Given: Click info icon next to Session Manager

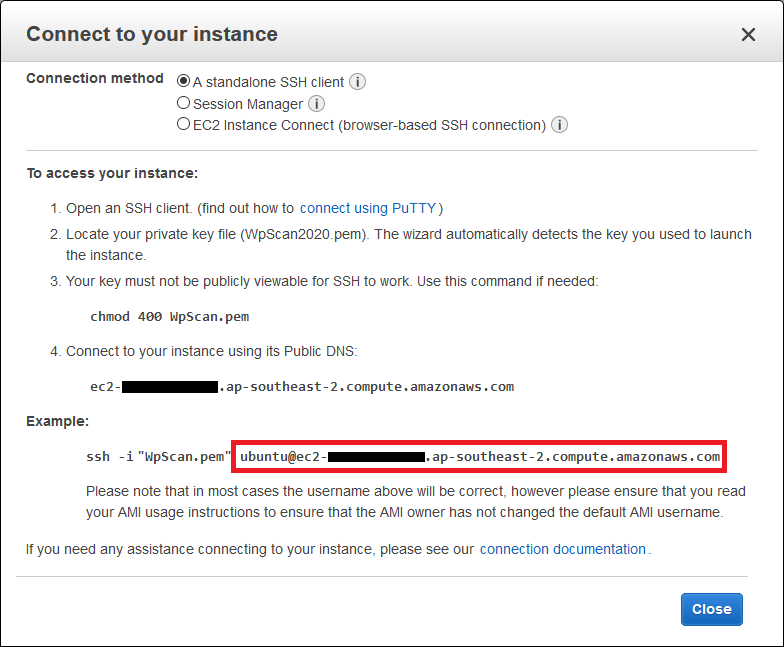Looking at the screenshot, I should (316, 104).
